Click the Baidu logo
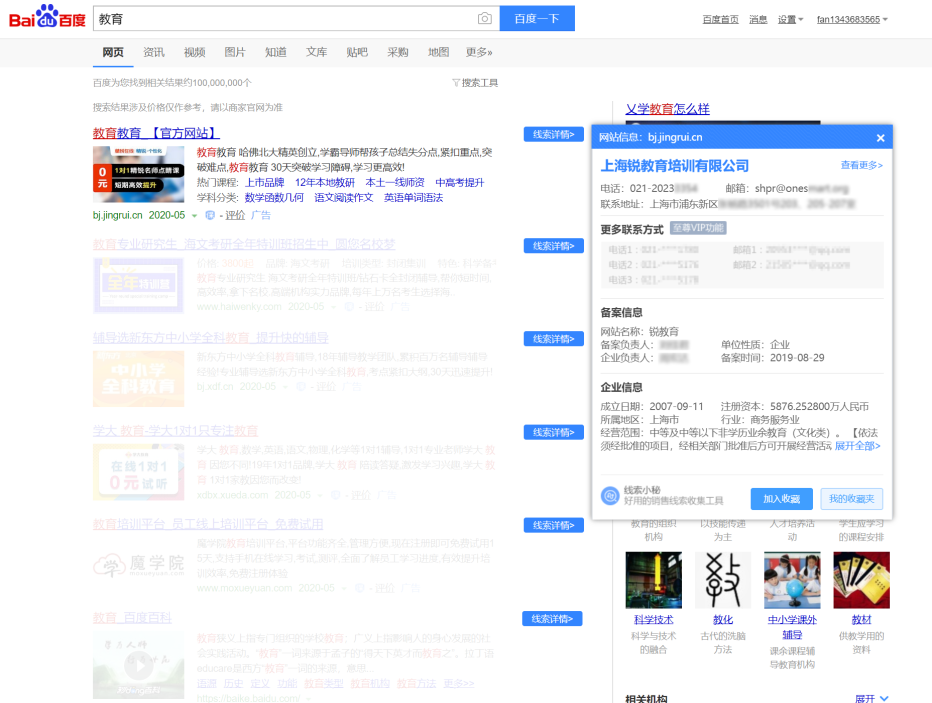This screenshot has height=703, width=932. 48,17
